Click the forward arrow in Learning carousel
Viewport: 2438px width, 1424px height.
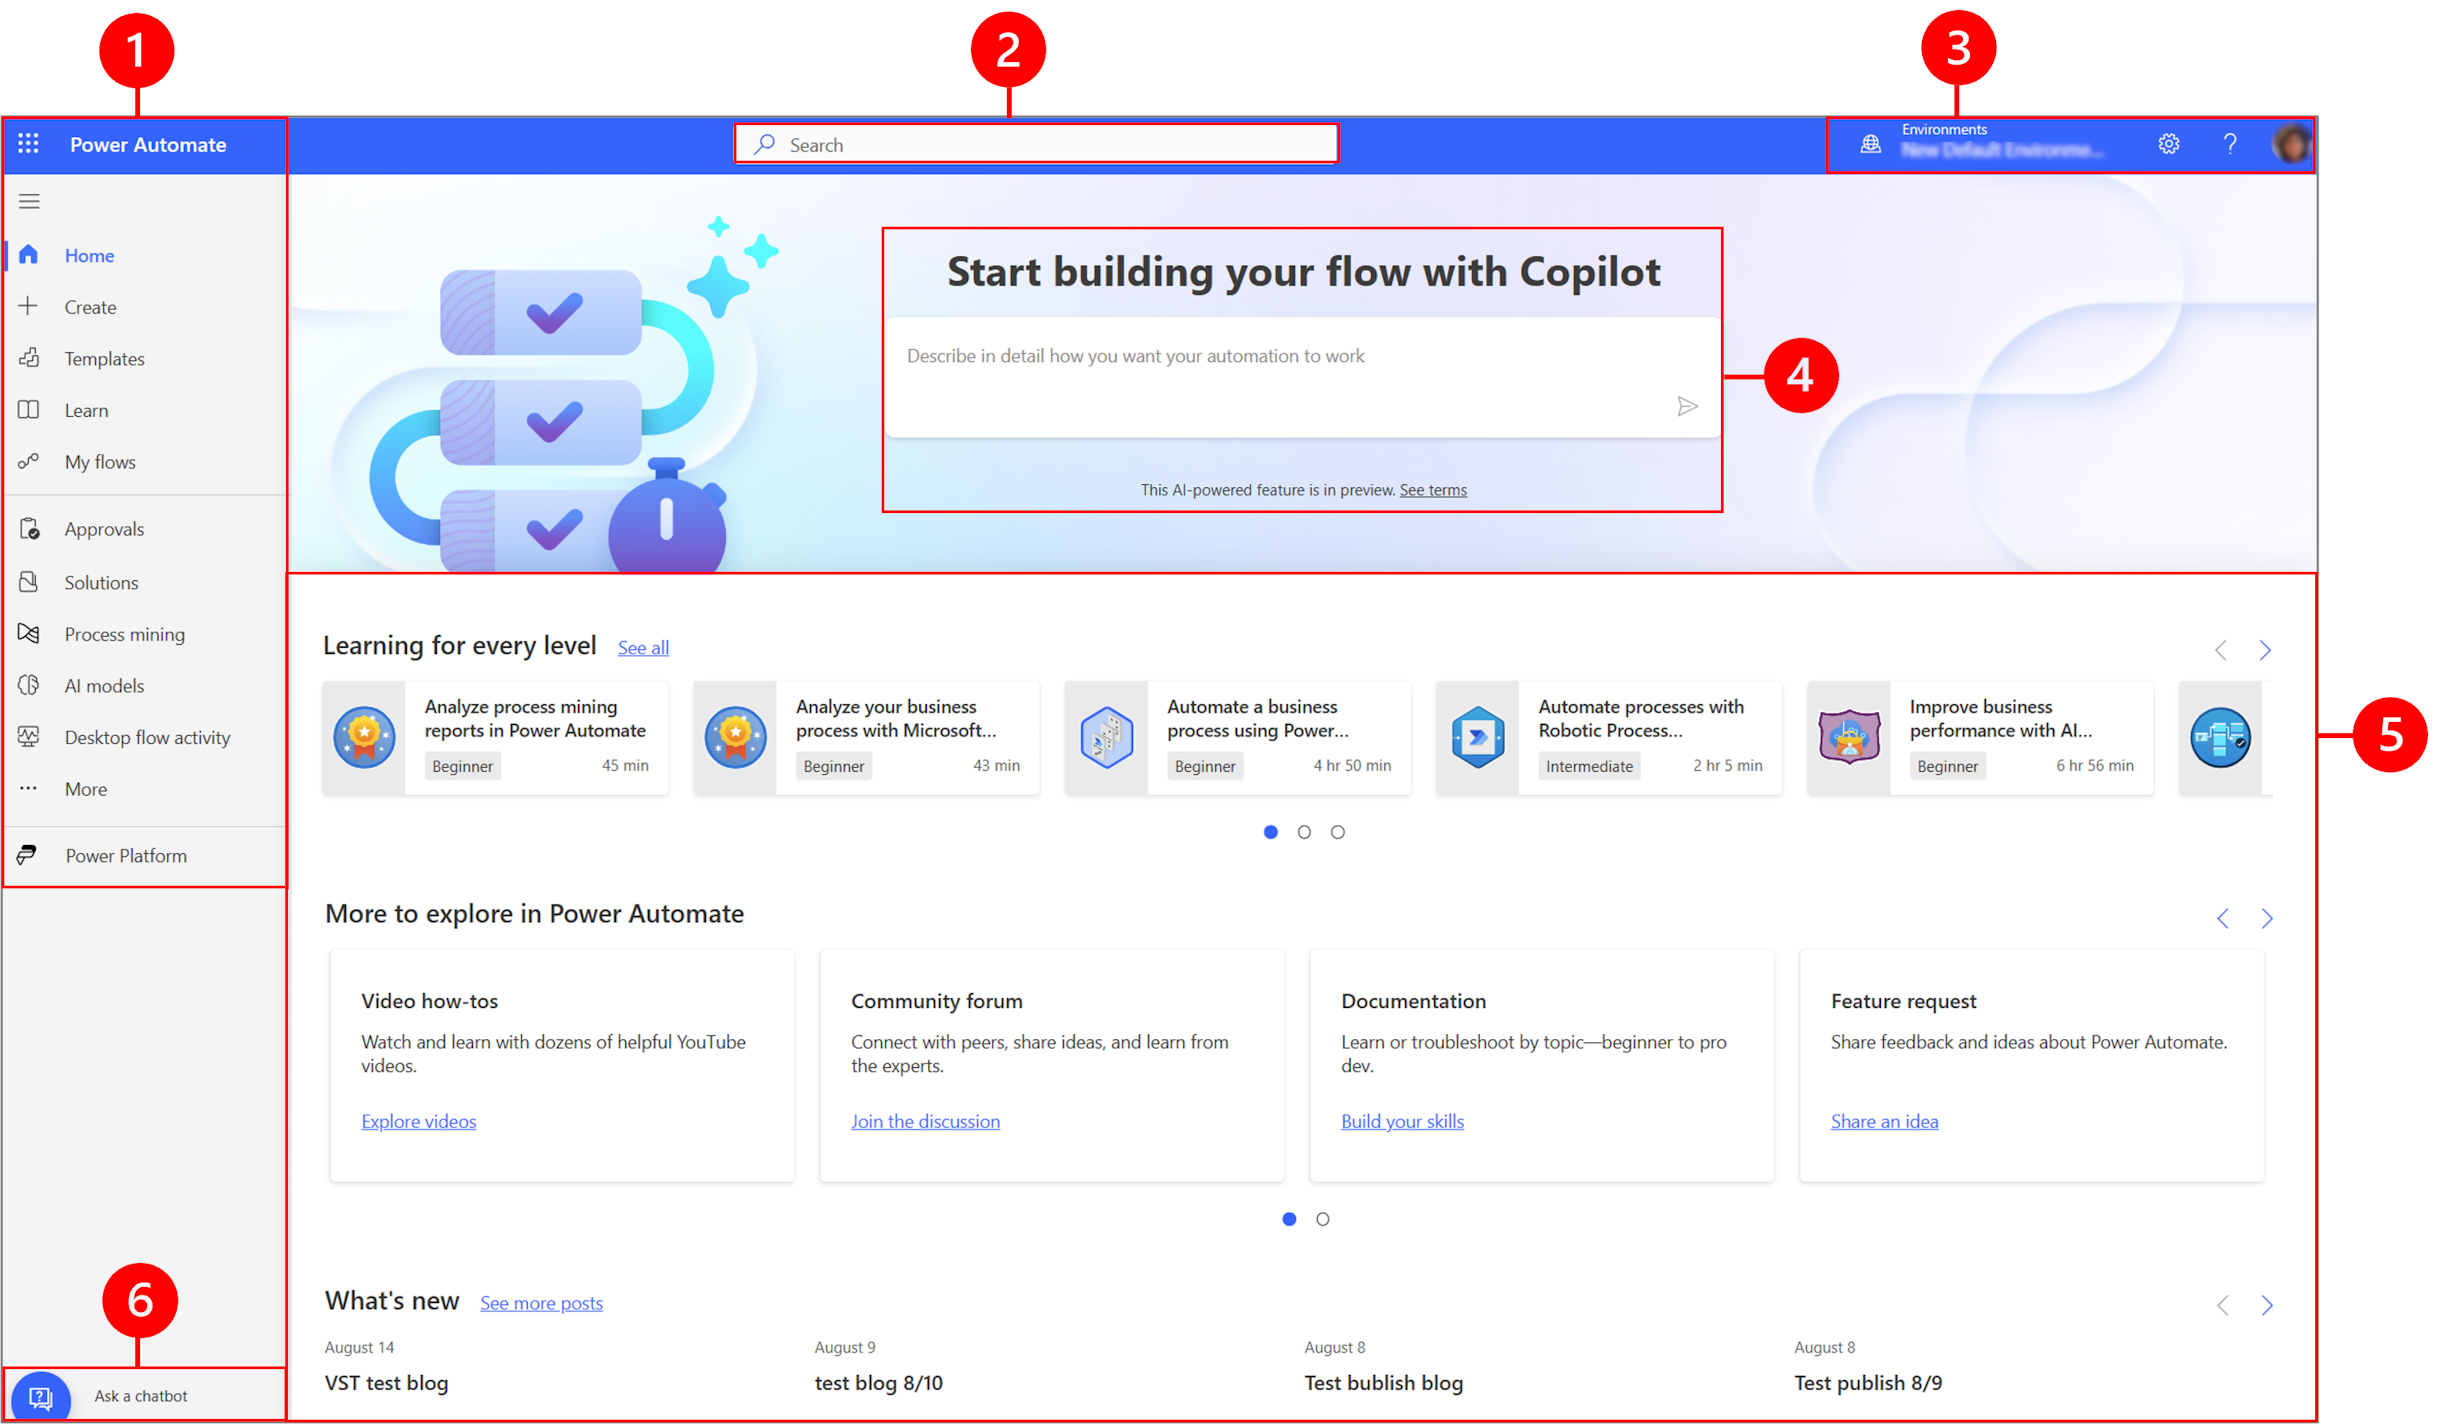[x=2265, y=651]
